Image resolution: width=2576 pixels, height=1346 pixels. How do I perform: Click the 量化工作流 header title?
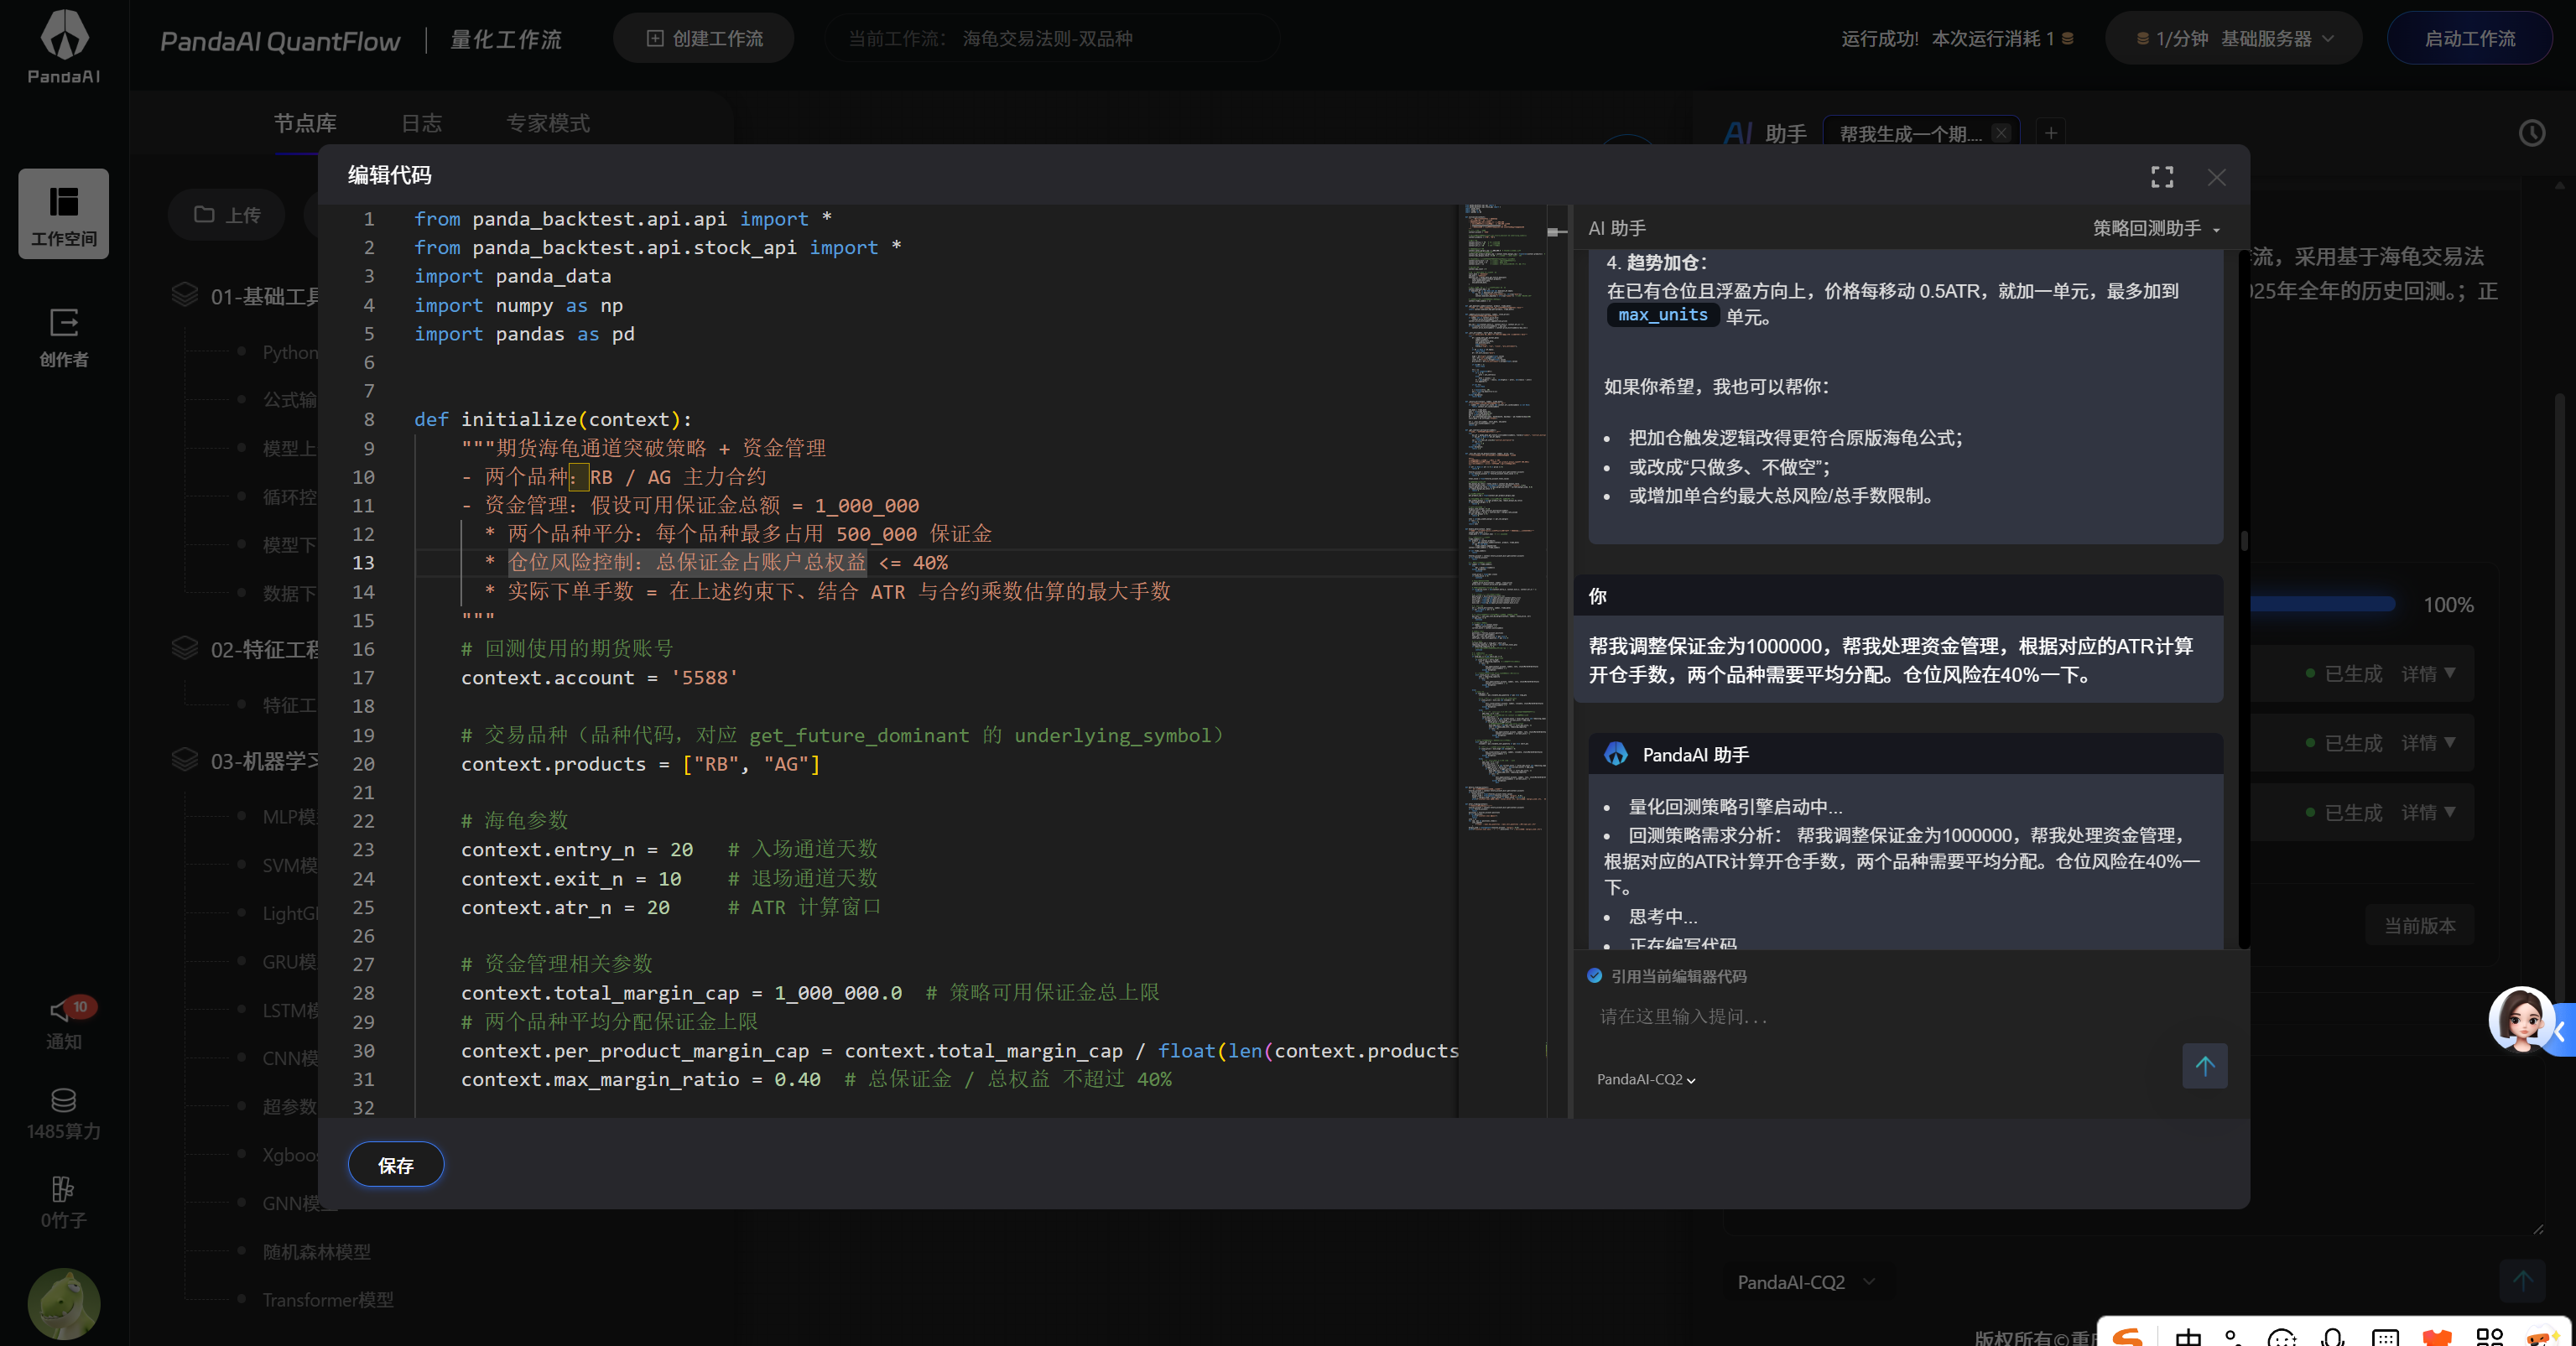tap(506, 40)
